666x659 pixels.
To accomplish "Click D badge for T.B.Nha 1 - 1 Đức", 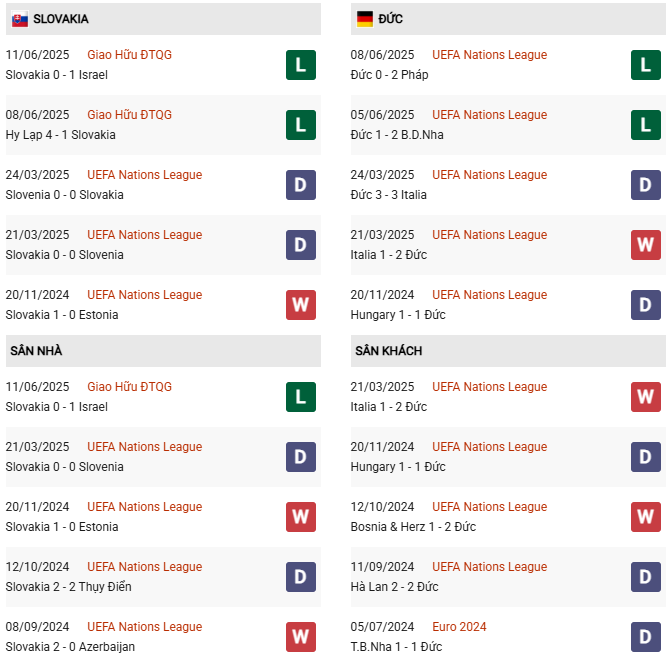I will (x=646, y=637).
